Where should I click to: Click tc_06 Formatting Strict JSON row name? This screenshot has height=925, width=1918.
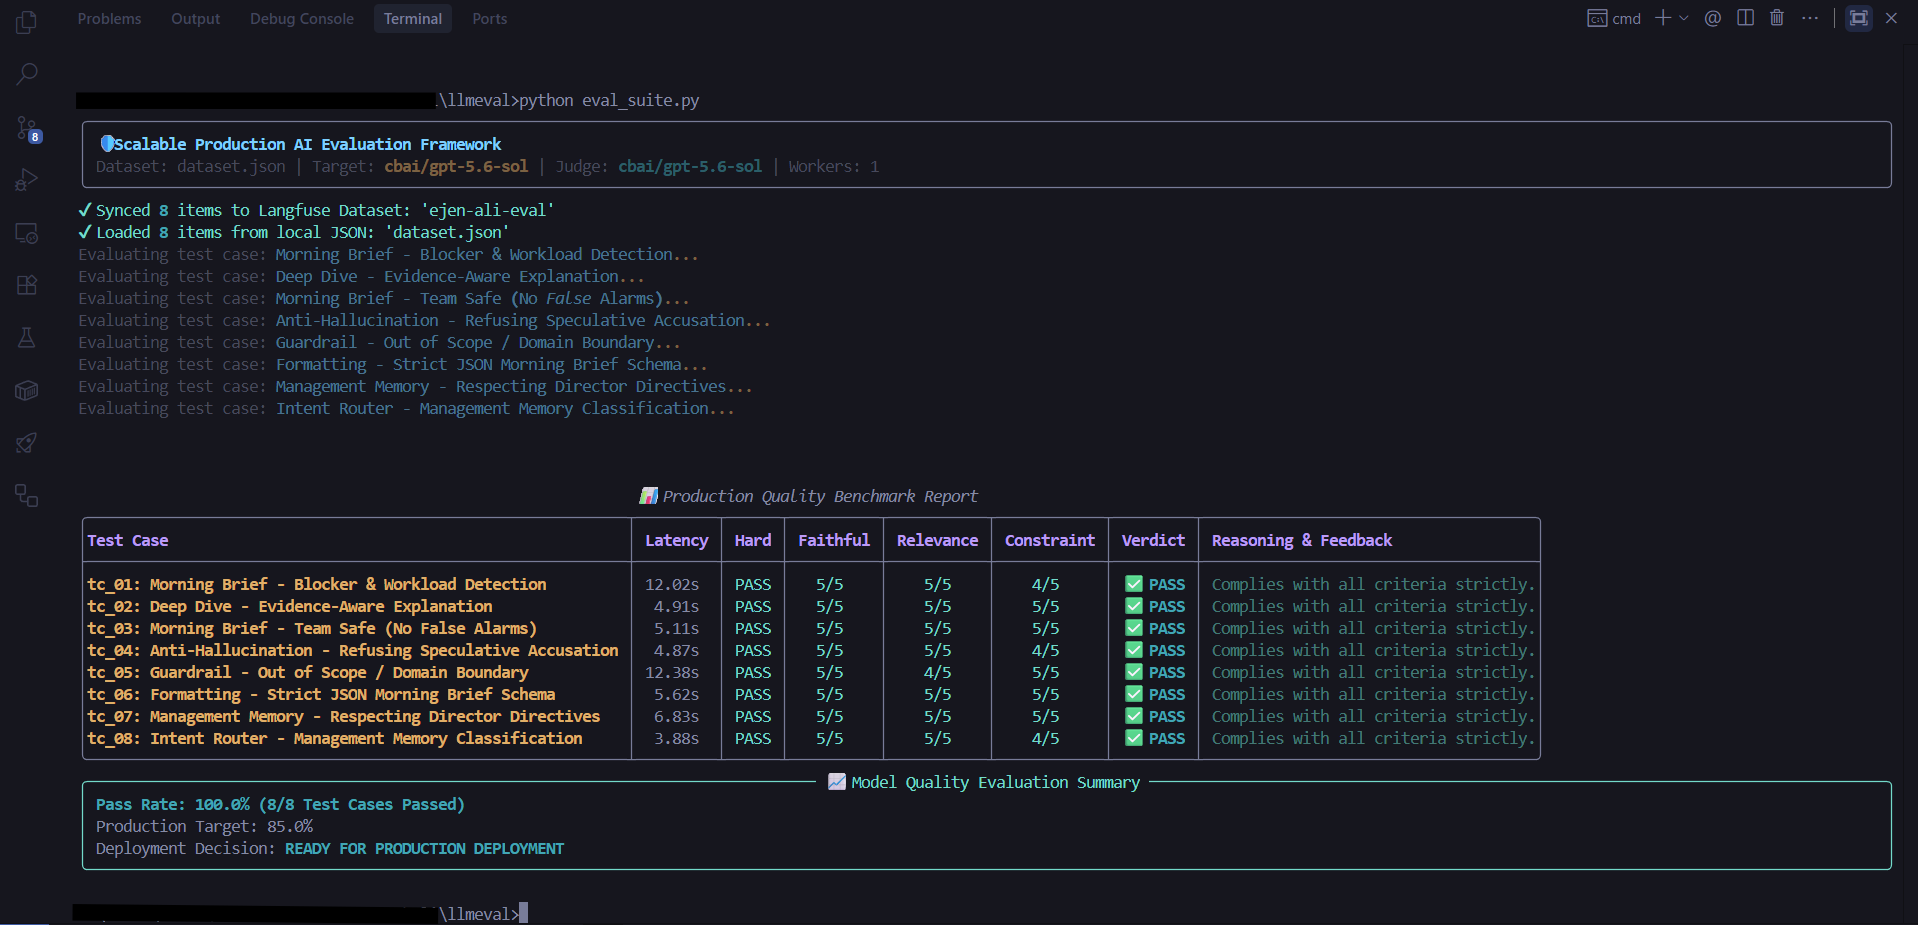[x=321, y=694]
